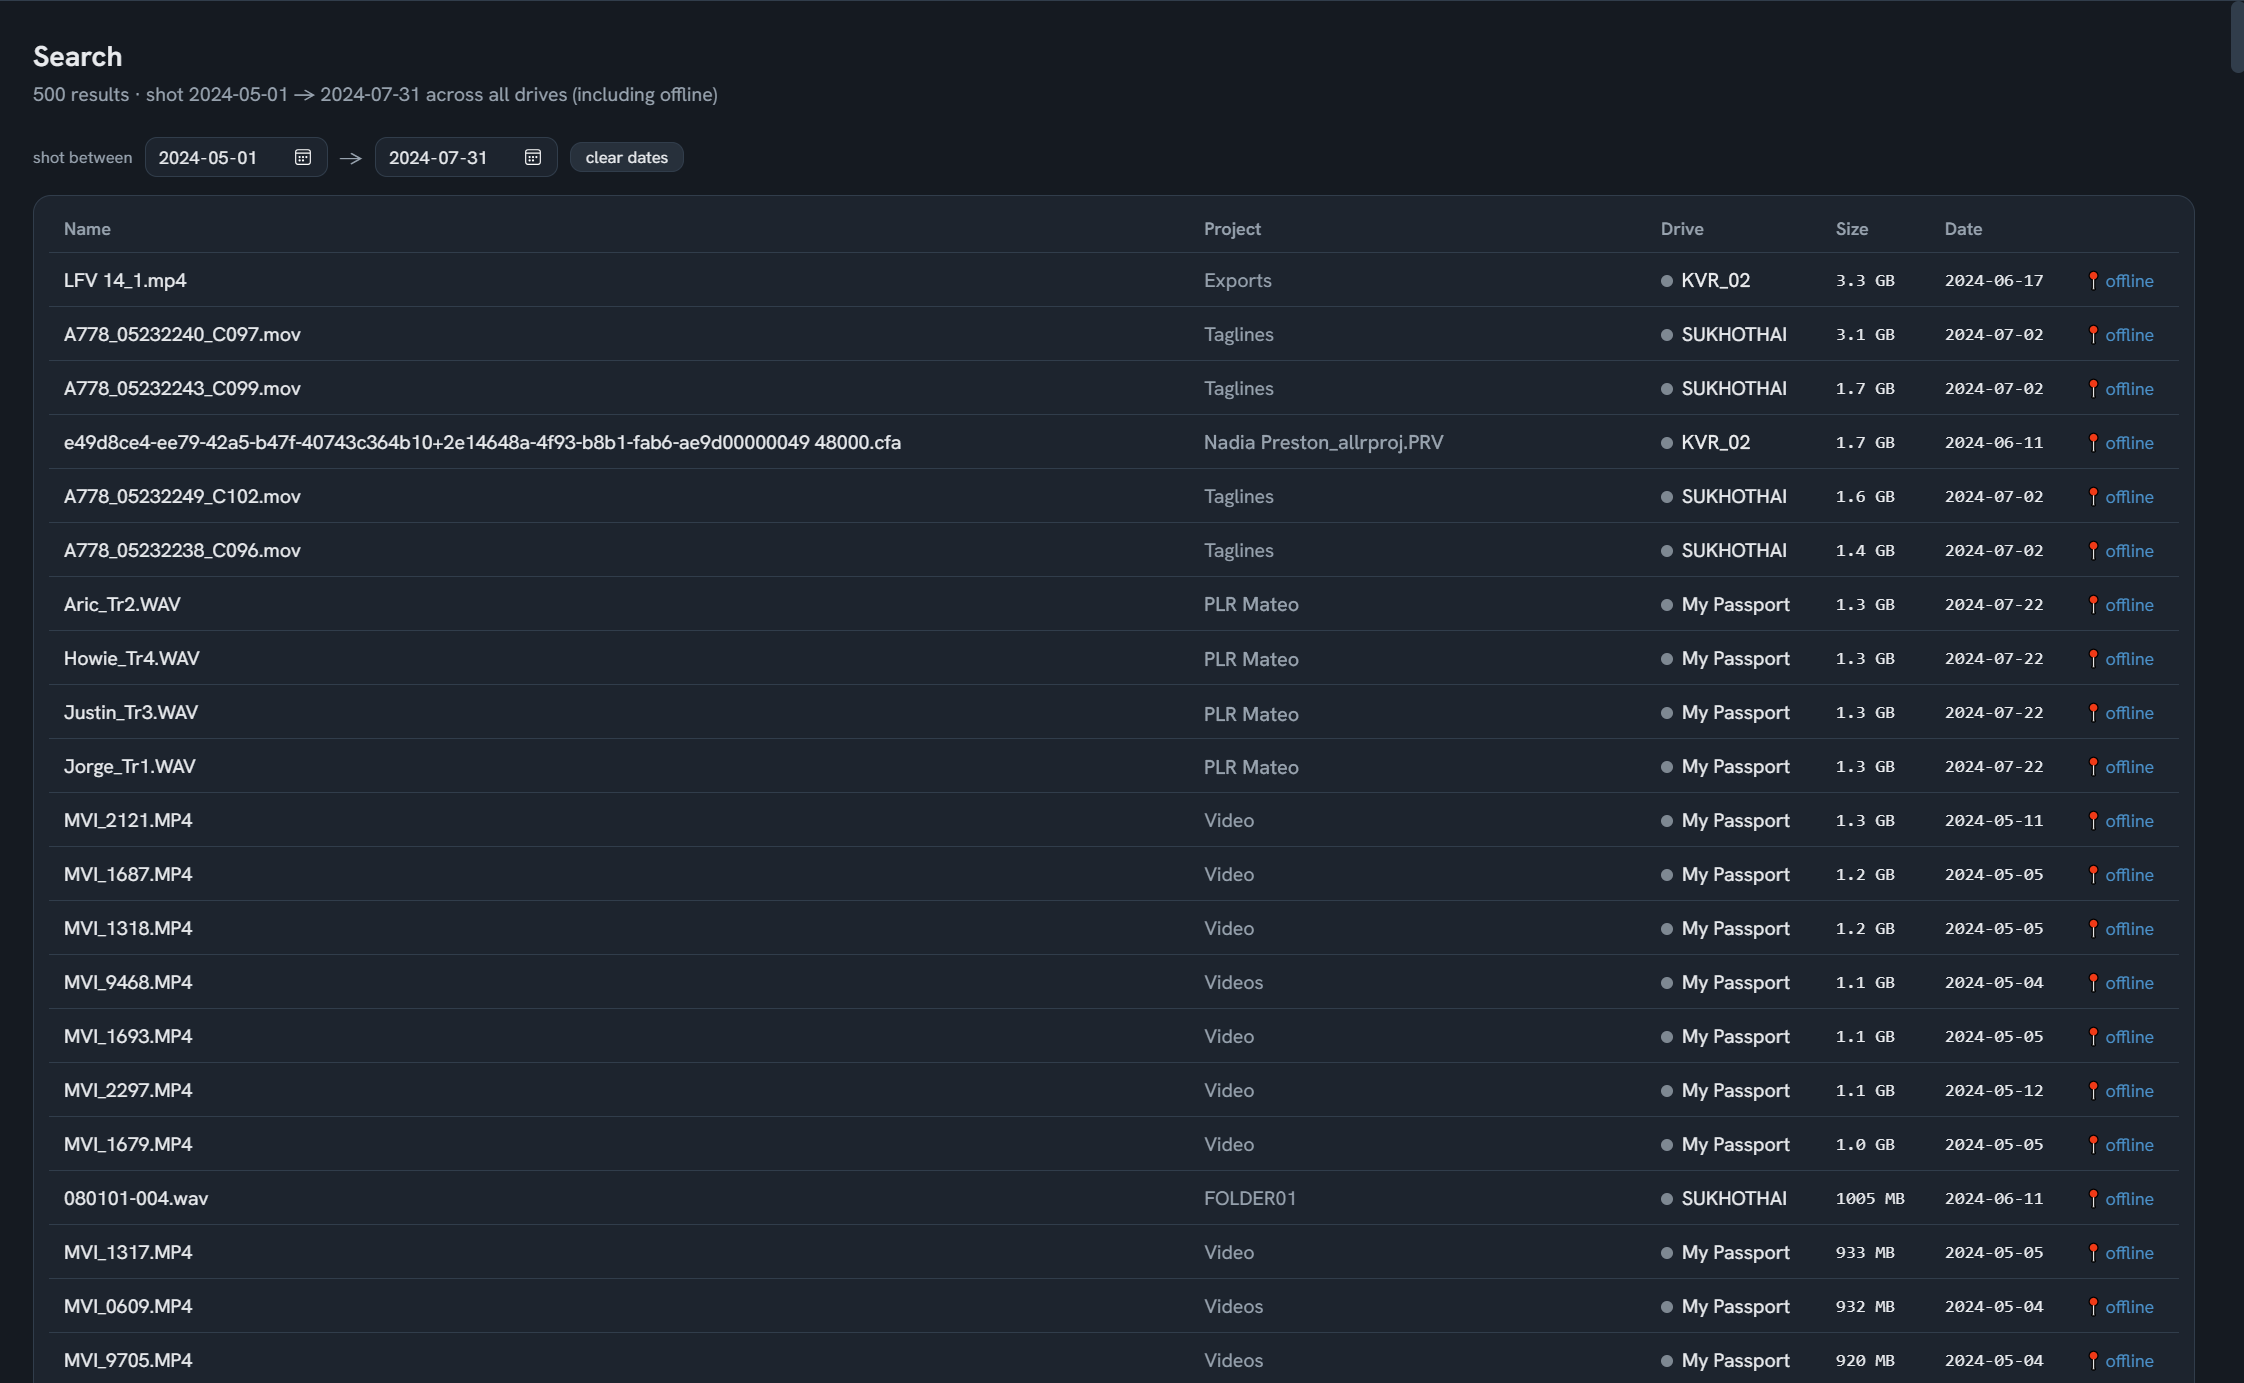Image resolution: width=2244 pixels, height=1383 pixels.
Task: Click offline pin icon for MVI_9468.MP4
Action: point(2093,983)
